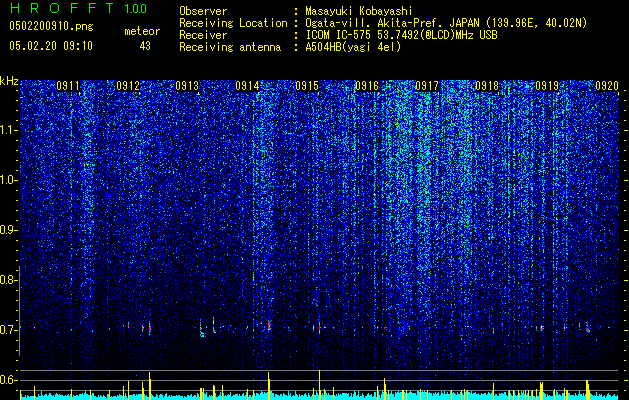The height and width of the screenshot is (400, 629).
Task: Click the version number 1.0.0
Action: (x=136, y=9)
